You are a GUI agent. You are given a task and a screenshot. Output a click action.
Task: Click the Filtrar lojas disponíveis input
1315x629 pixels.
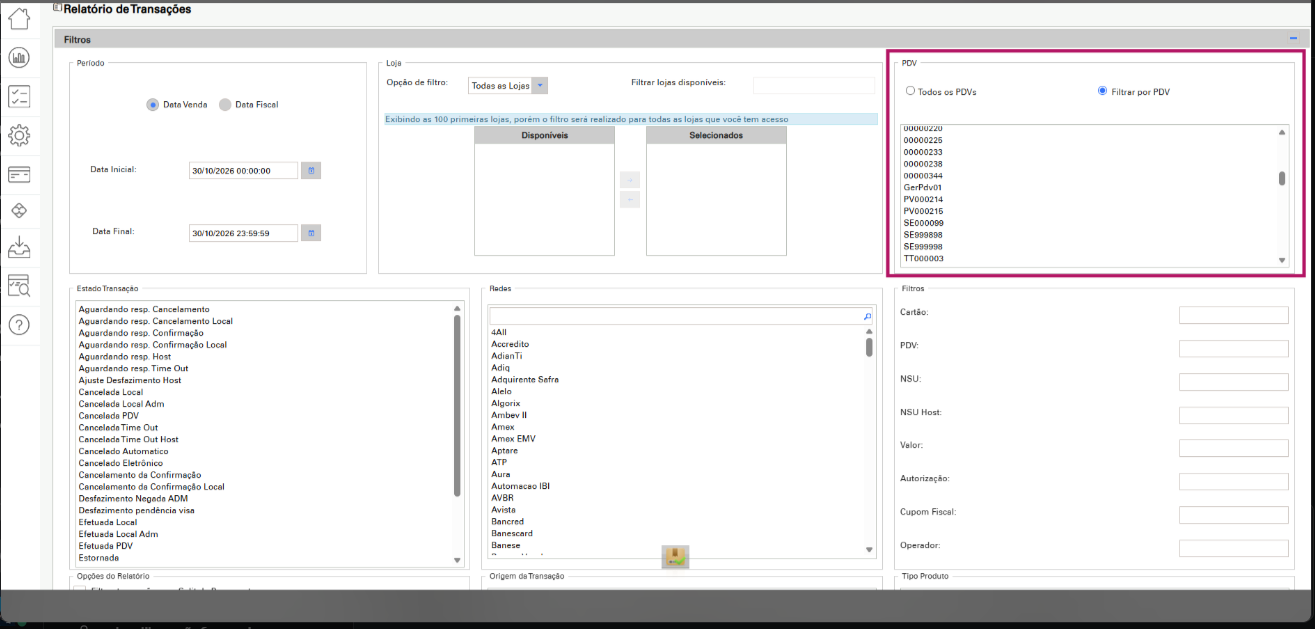click(814, 85)
